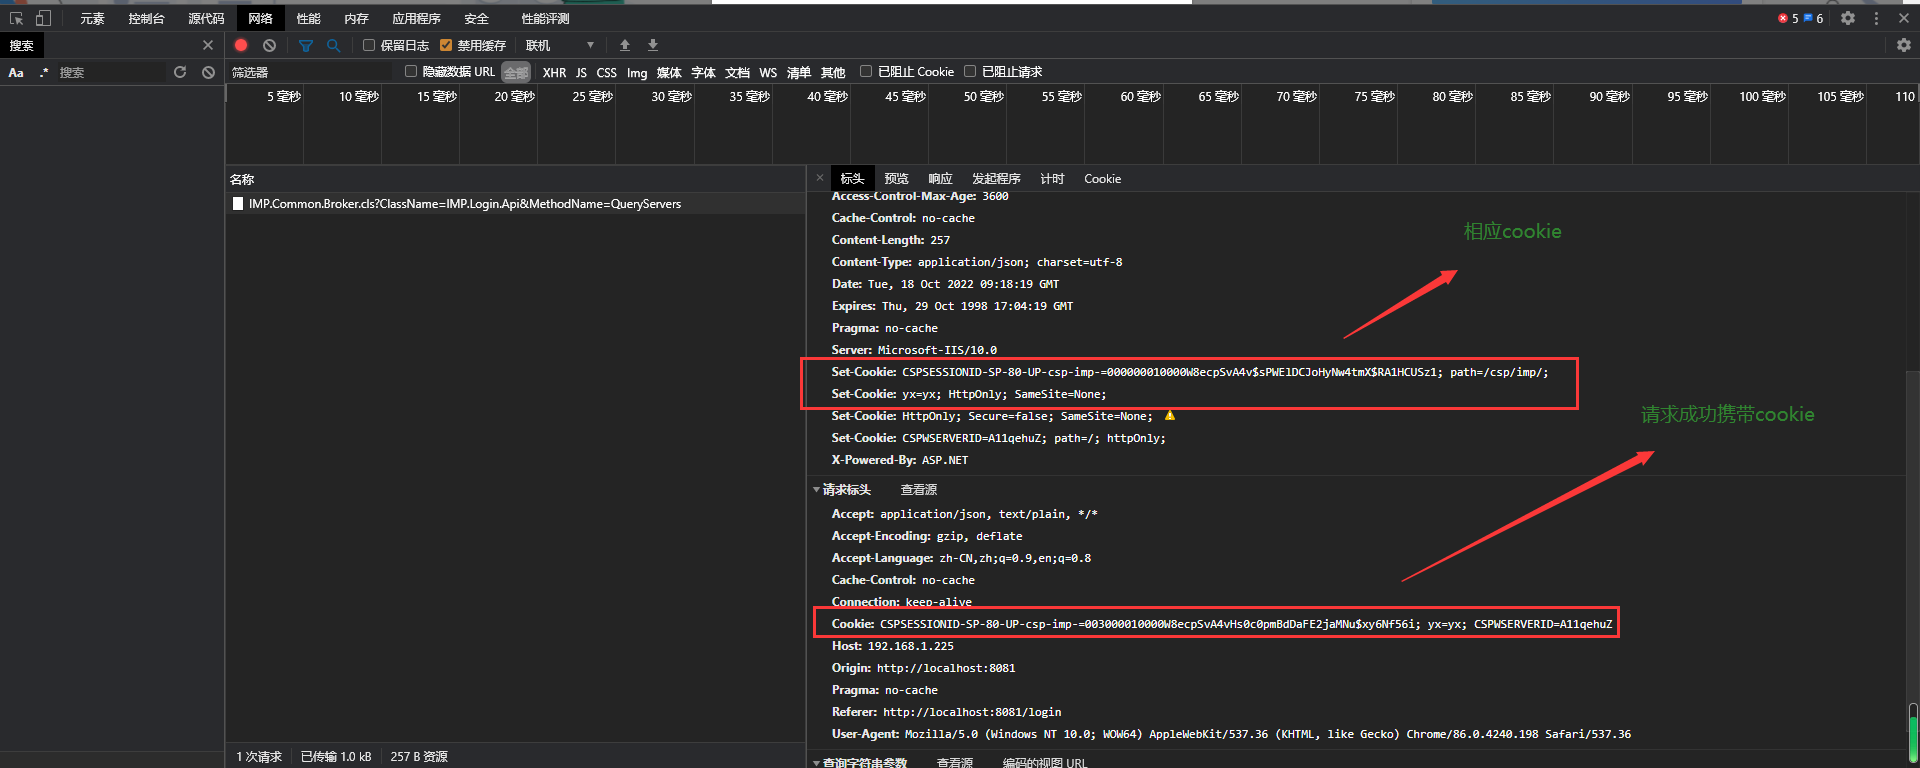Refresh the search results in search panel

(x=180, y=72)
